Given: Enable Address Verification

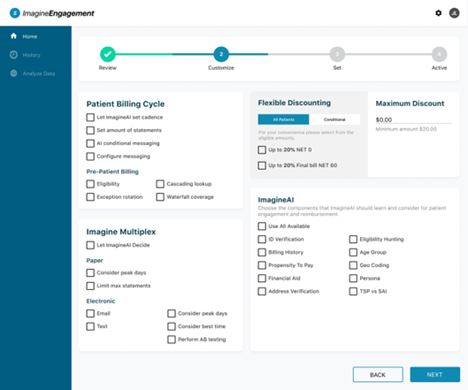Looking at the screenshot, I should pos(262,291).
